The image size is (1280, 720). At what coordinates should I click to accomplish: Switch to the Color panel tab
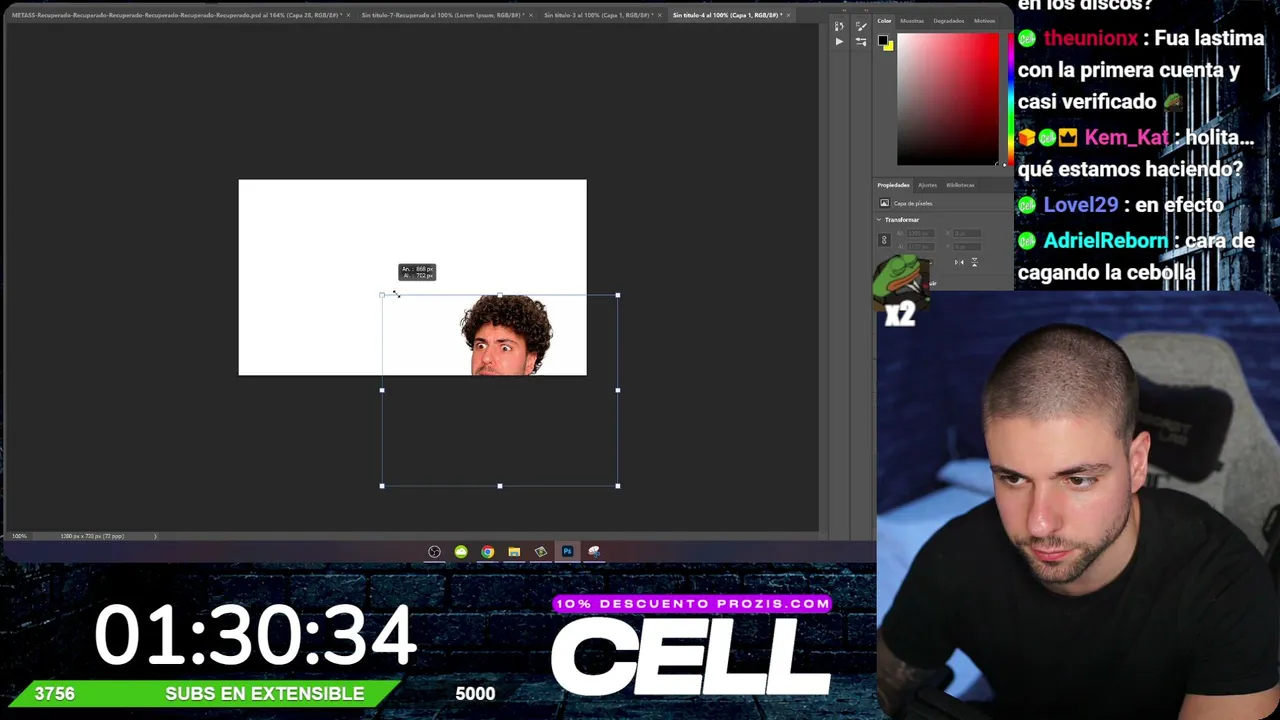(885, 21)
